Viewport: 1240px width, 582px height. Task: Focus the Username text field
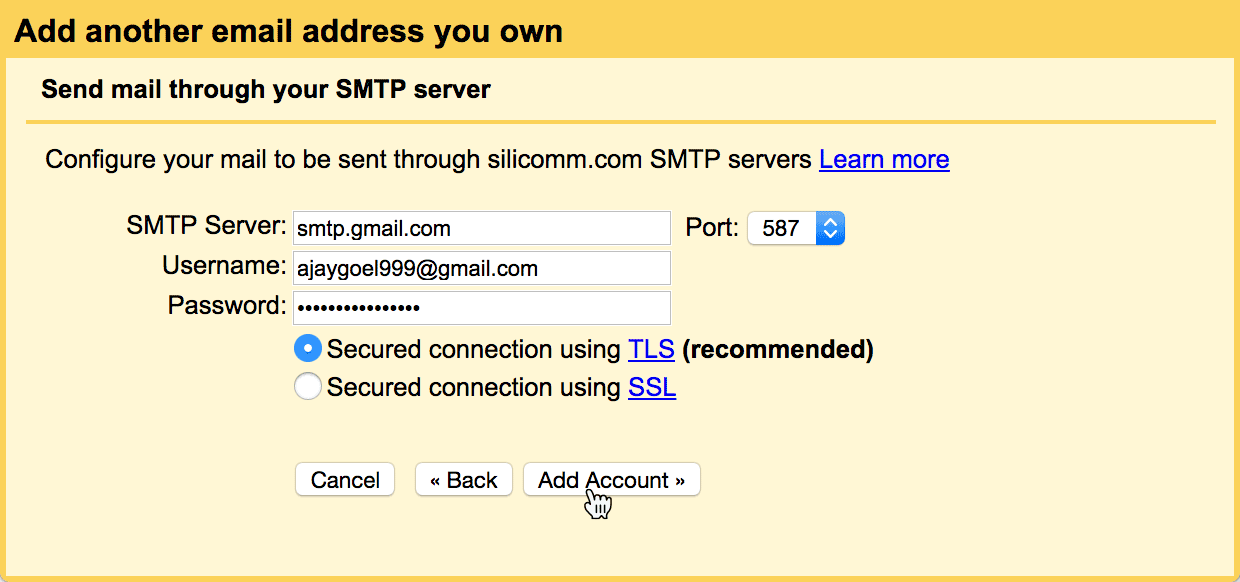[480, 268]
